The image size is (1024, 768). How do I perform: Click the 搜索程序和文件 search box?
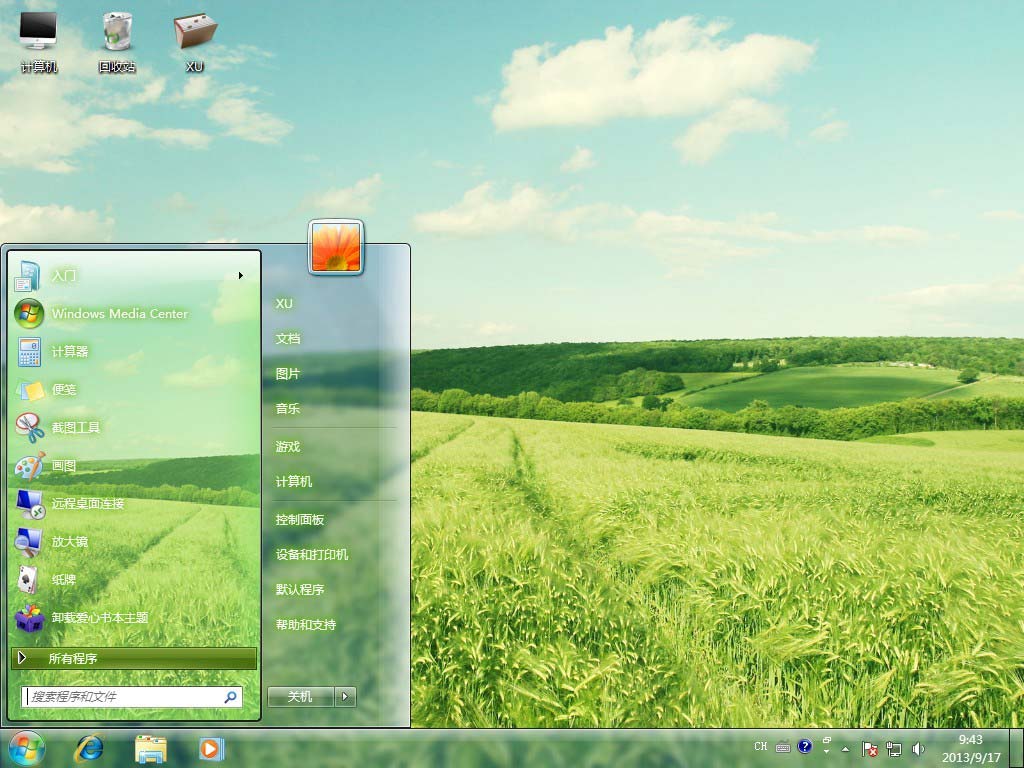point(122,696)
